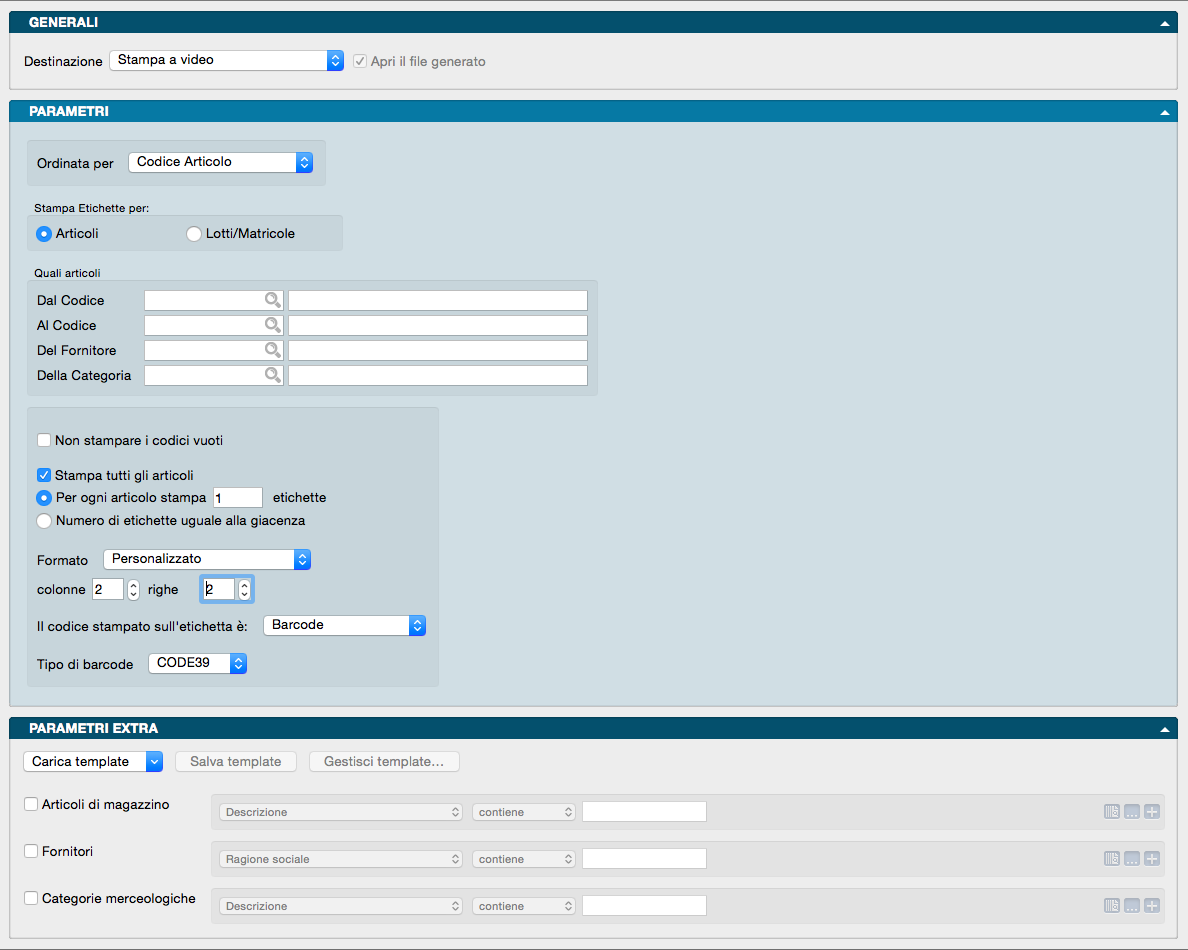Collapse the PARAMETRI section header

pyautogui.click(x=1164, y=112)
